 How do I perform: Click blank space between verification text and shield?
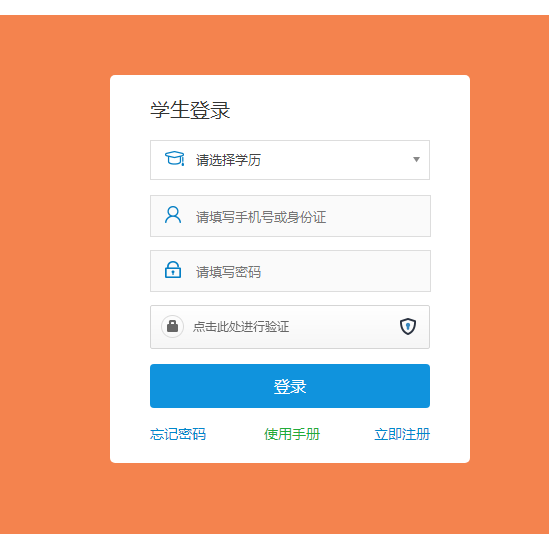pyautogui.click(x=343, y=327)
